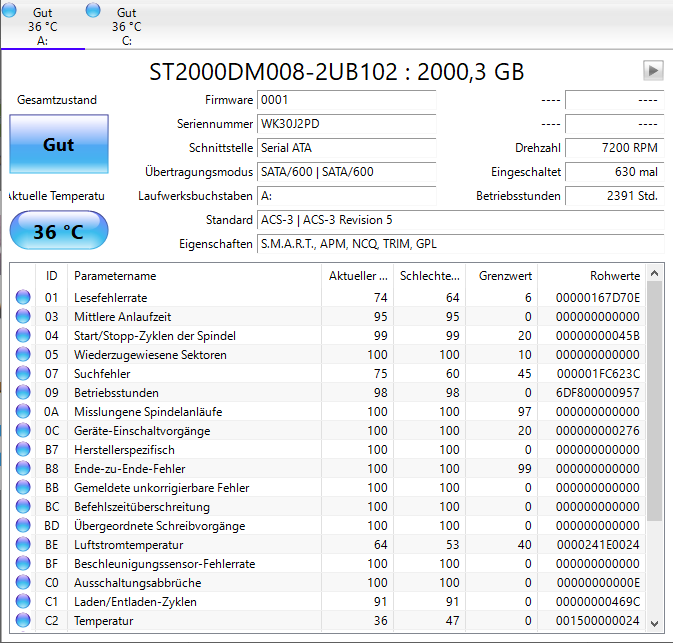The height and width of the screenshot is (643, 673).
Task: Click the blue health orb for drive A:
Action: coord(9,10)
